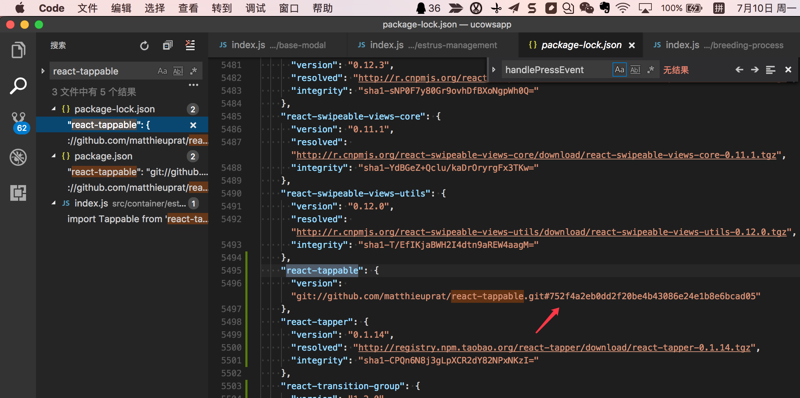Image resolution: width=800 pixels, height=398 pixels.
Task: Open the 文件 menu
Action: coord(87,8)
